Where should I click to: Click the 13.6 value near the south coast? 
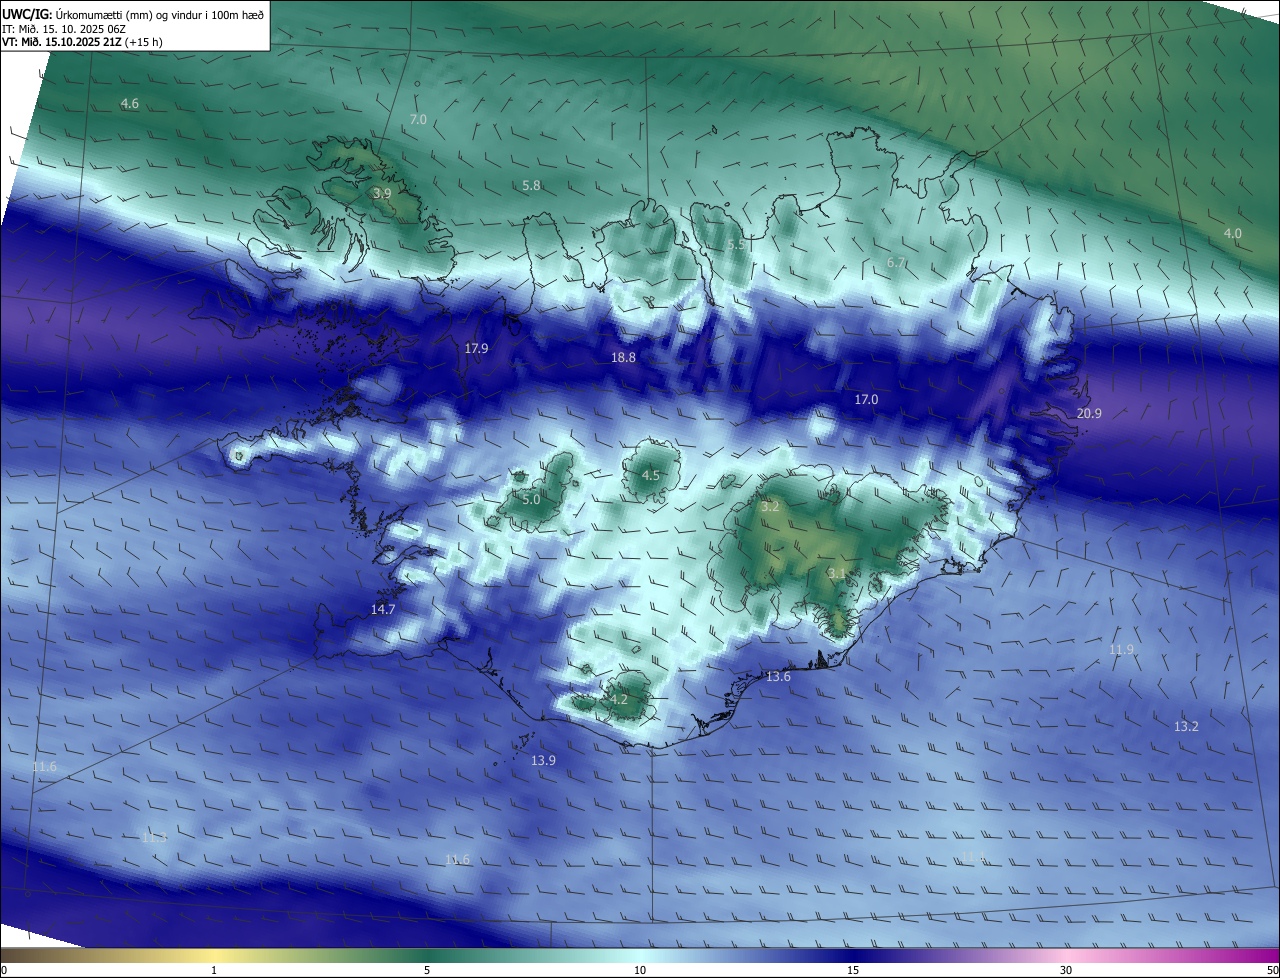pos(778,677)
